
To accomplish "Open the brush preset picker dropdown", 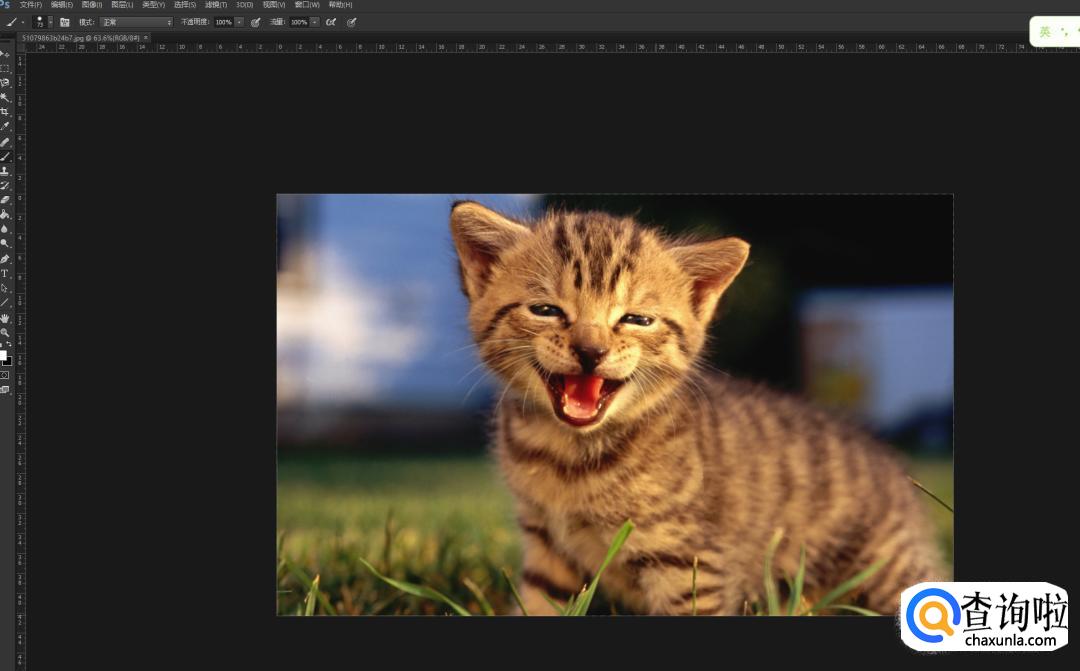I will (x=50, y=22).
